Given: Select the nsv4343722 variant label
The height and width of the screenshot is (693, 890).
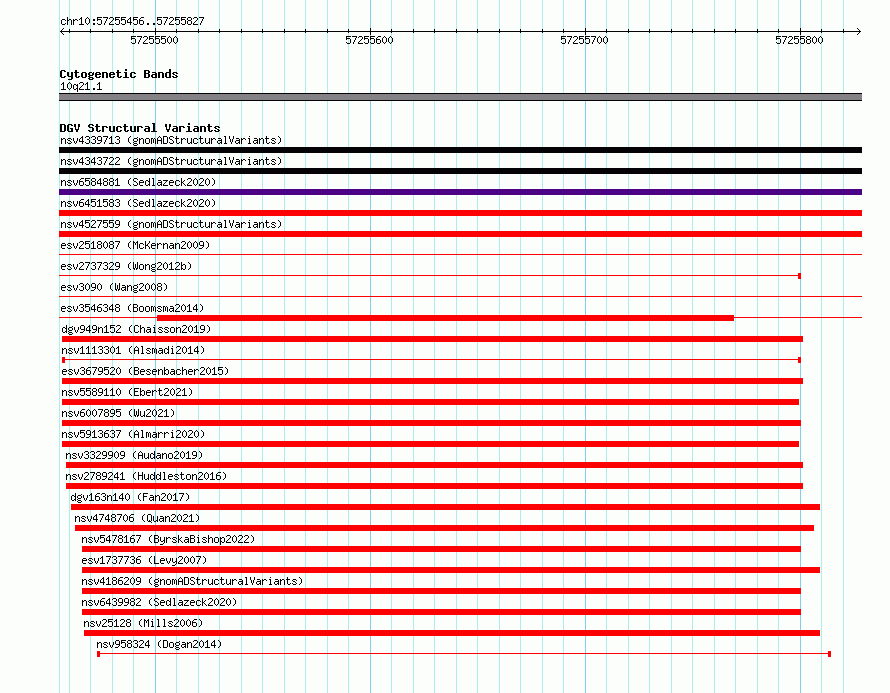Looking at the screenshot, I should (171, 161).
